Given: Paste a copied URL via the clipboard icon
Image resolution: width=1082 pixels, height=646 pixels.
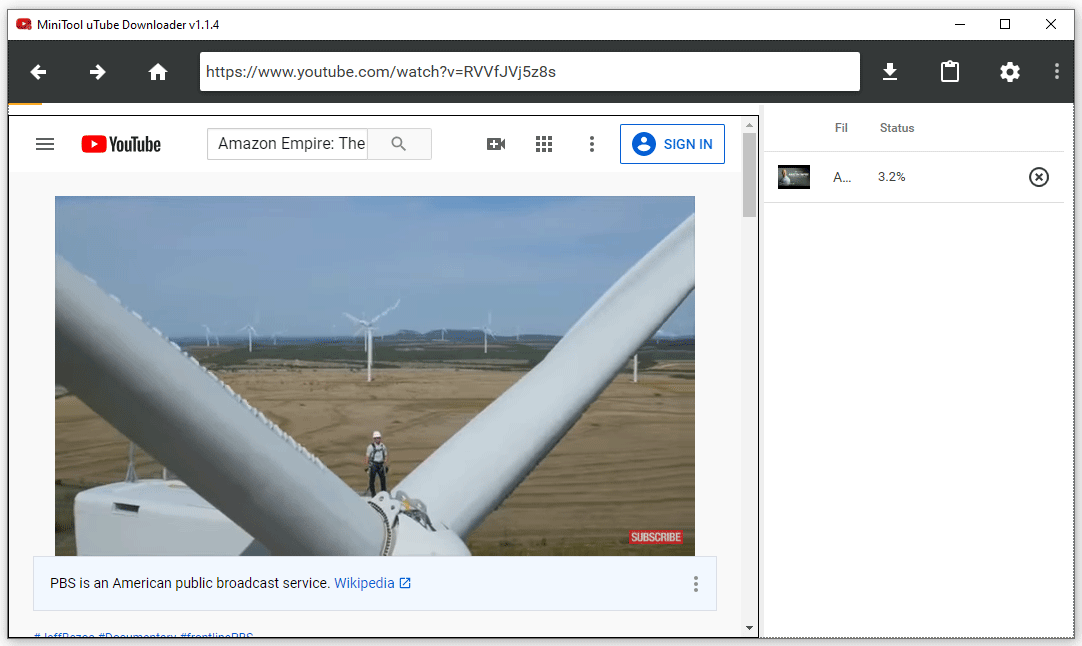Looking at the screenshot, I should pos(949,71).
